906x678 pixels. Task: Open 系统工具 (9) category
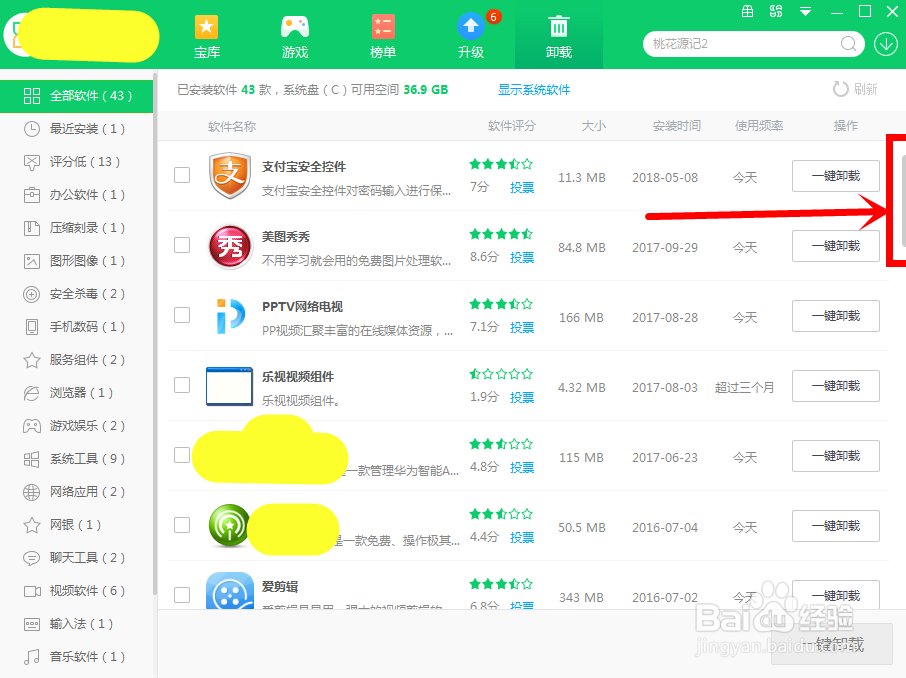[x=76, y=459]
